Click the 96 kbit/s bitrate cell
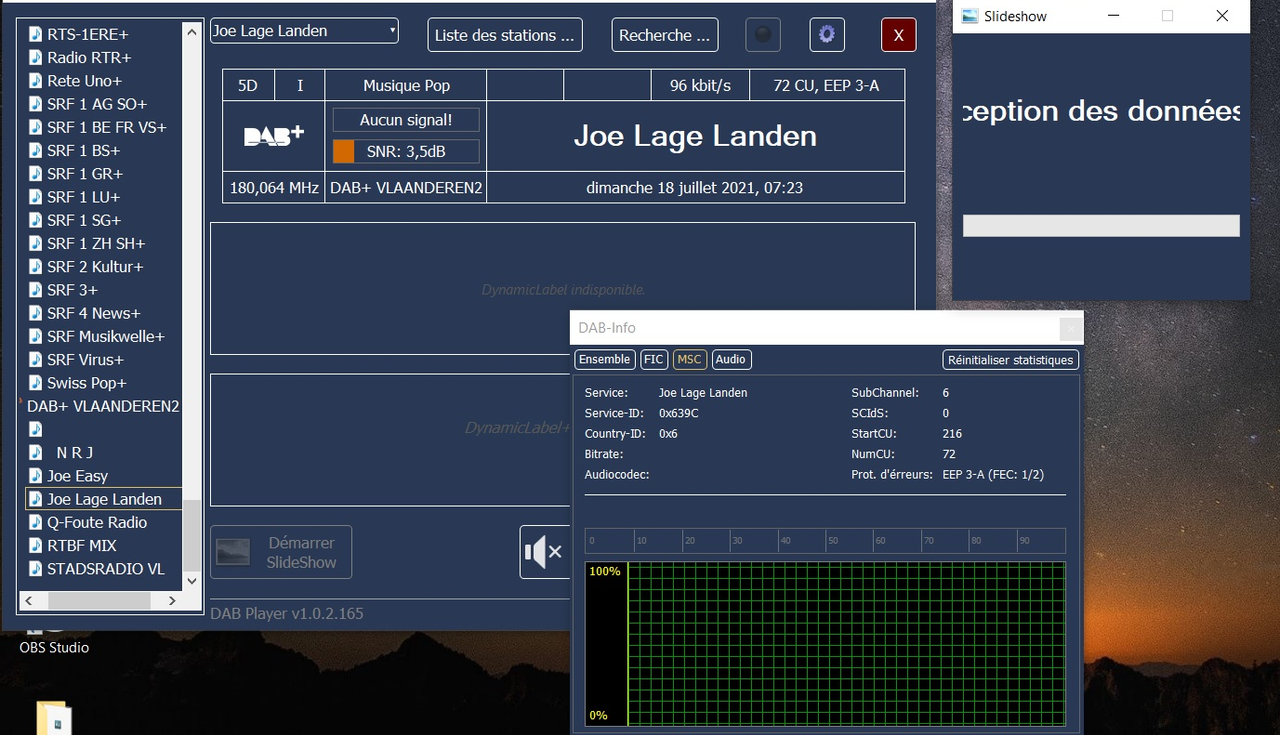The height and width of the screenshot is (735, 1280). 700,86
